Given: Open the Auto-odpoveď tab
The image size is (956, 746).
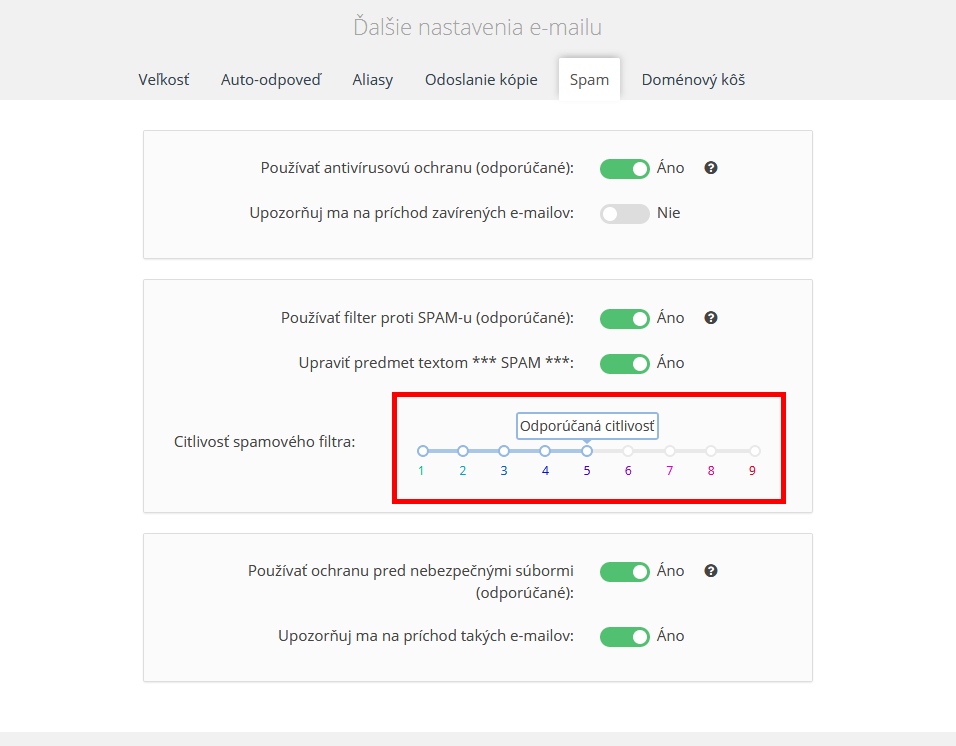Looking at the screenshot, I should (271, 80).
